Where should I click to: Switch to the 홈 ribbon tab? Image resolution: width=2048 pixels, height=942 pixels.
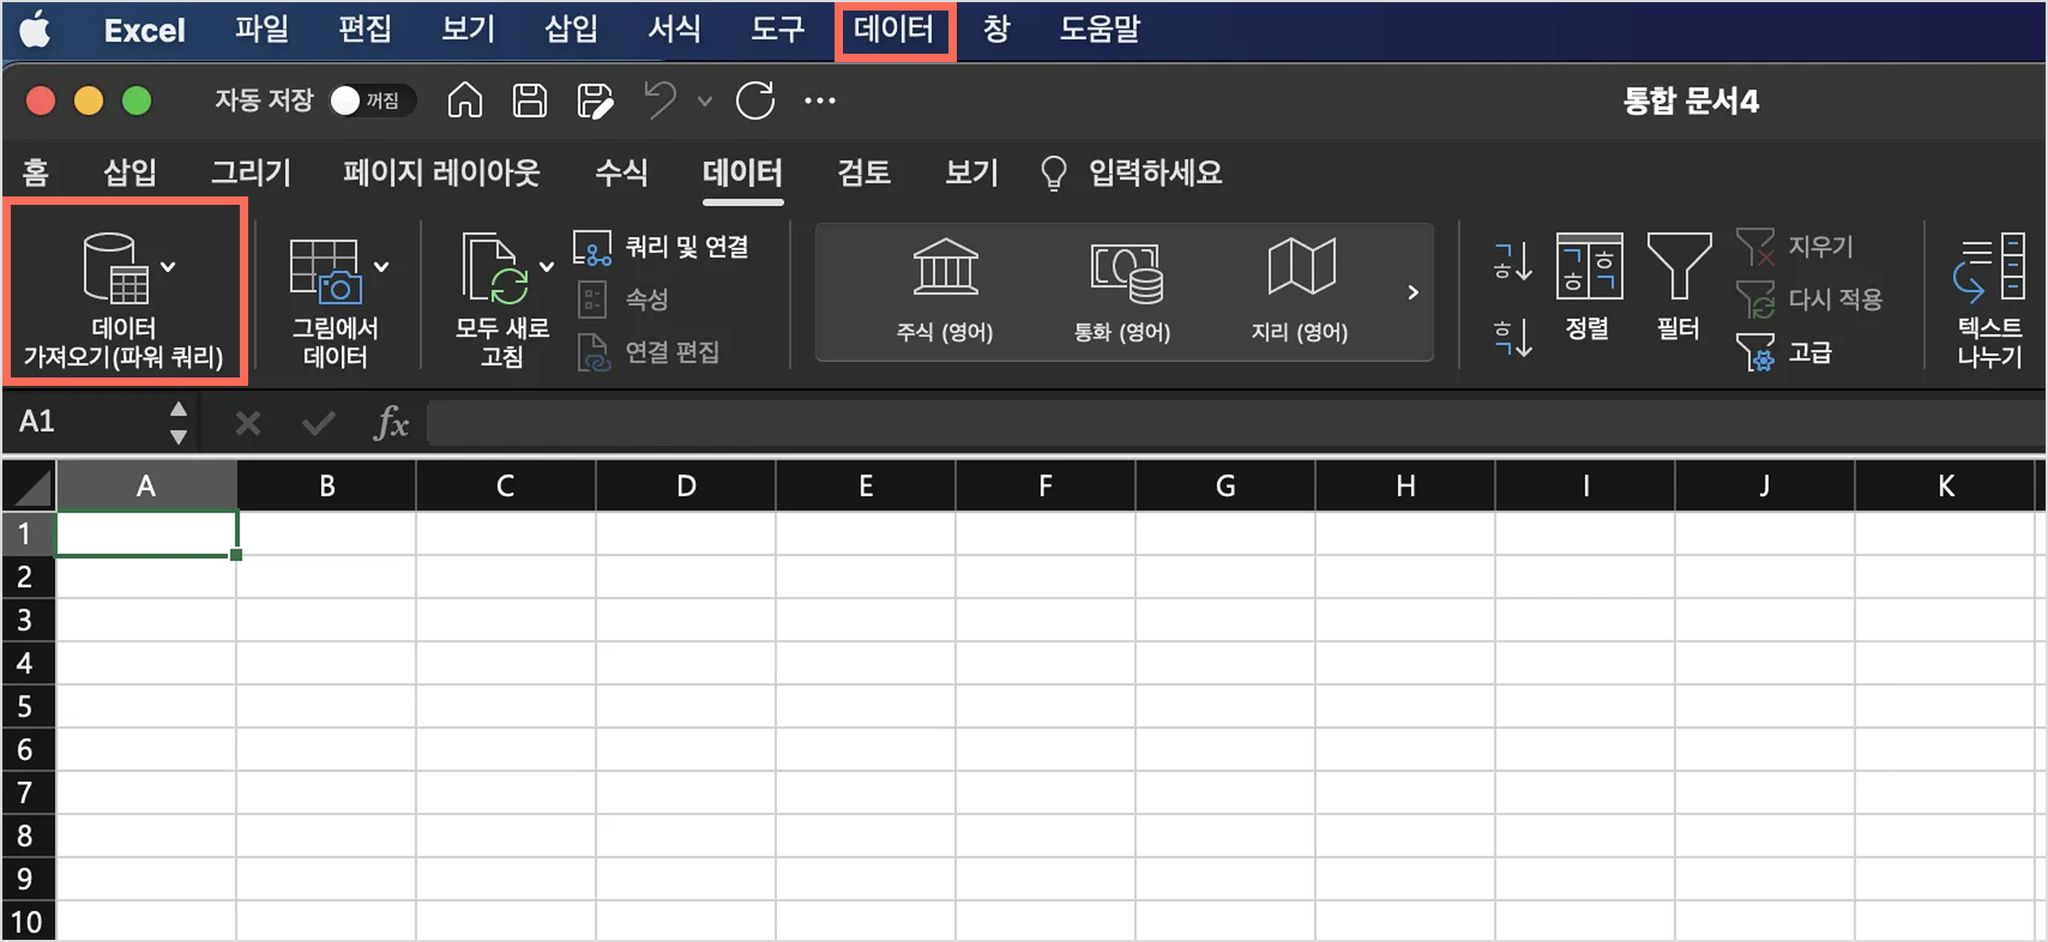pyautogui.click(x=36, y=173)
